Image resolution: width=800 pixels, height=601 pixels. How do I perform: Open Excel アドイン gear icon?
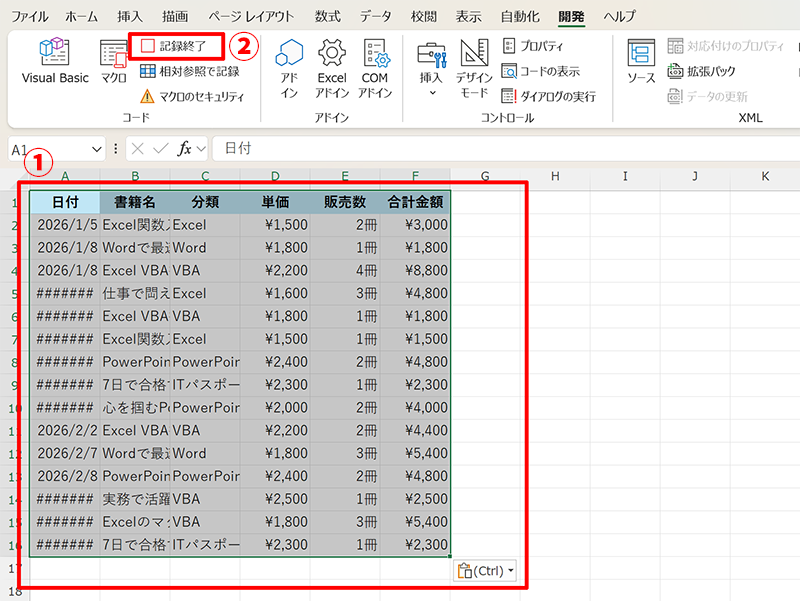tap(332, 66)
